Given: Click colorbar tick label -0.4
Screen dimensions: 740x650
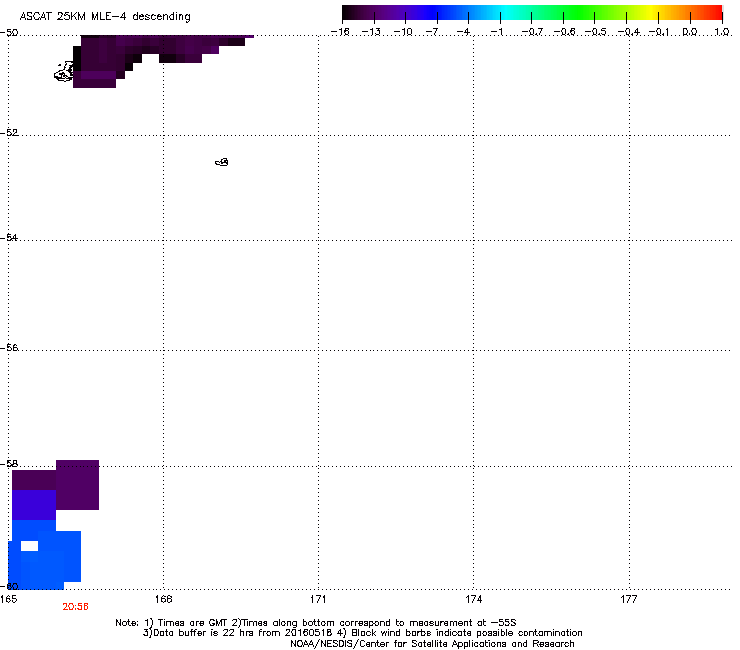Looking at the screenshot, I should pyautogui.click(x=628, y=32).
